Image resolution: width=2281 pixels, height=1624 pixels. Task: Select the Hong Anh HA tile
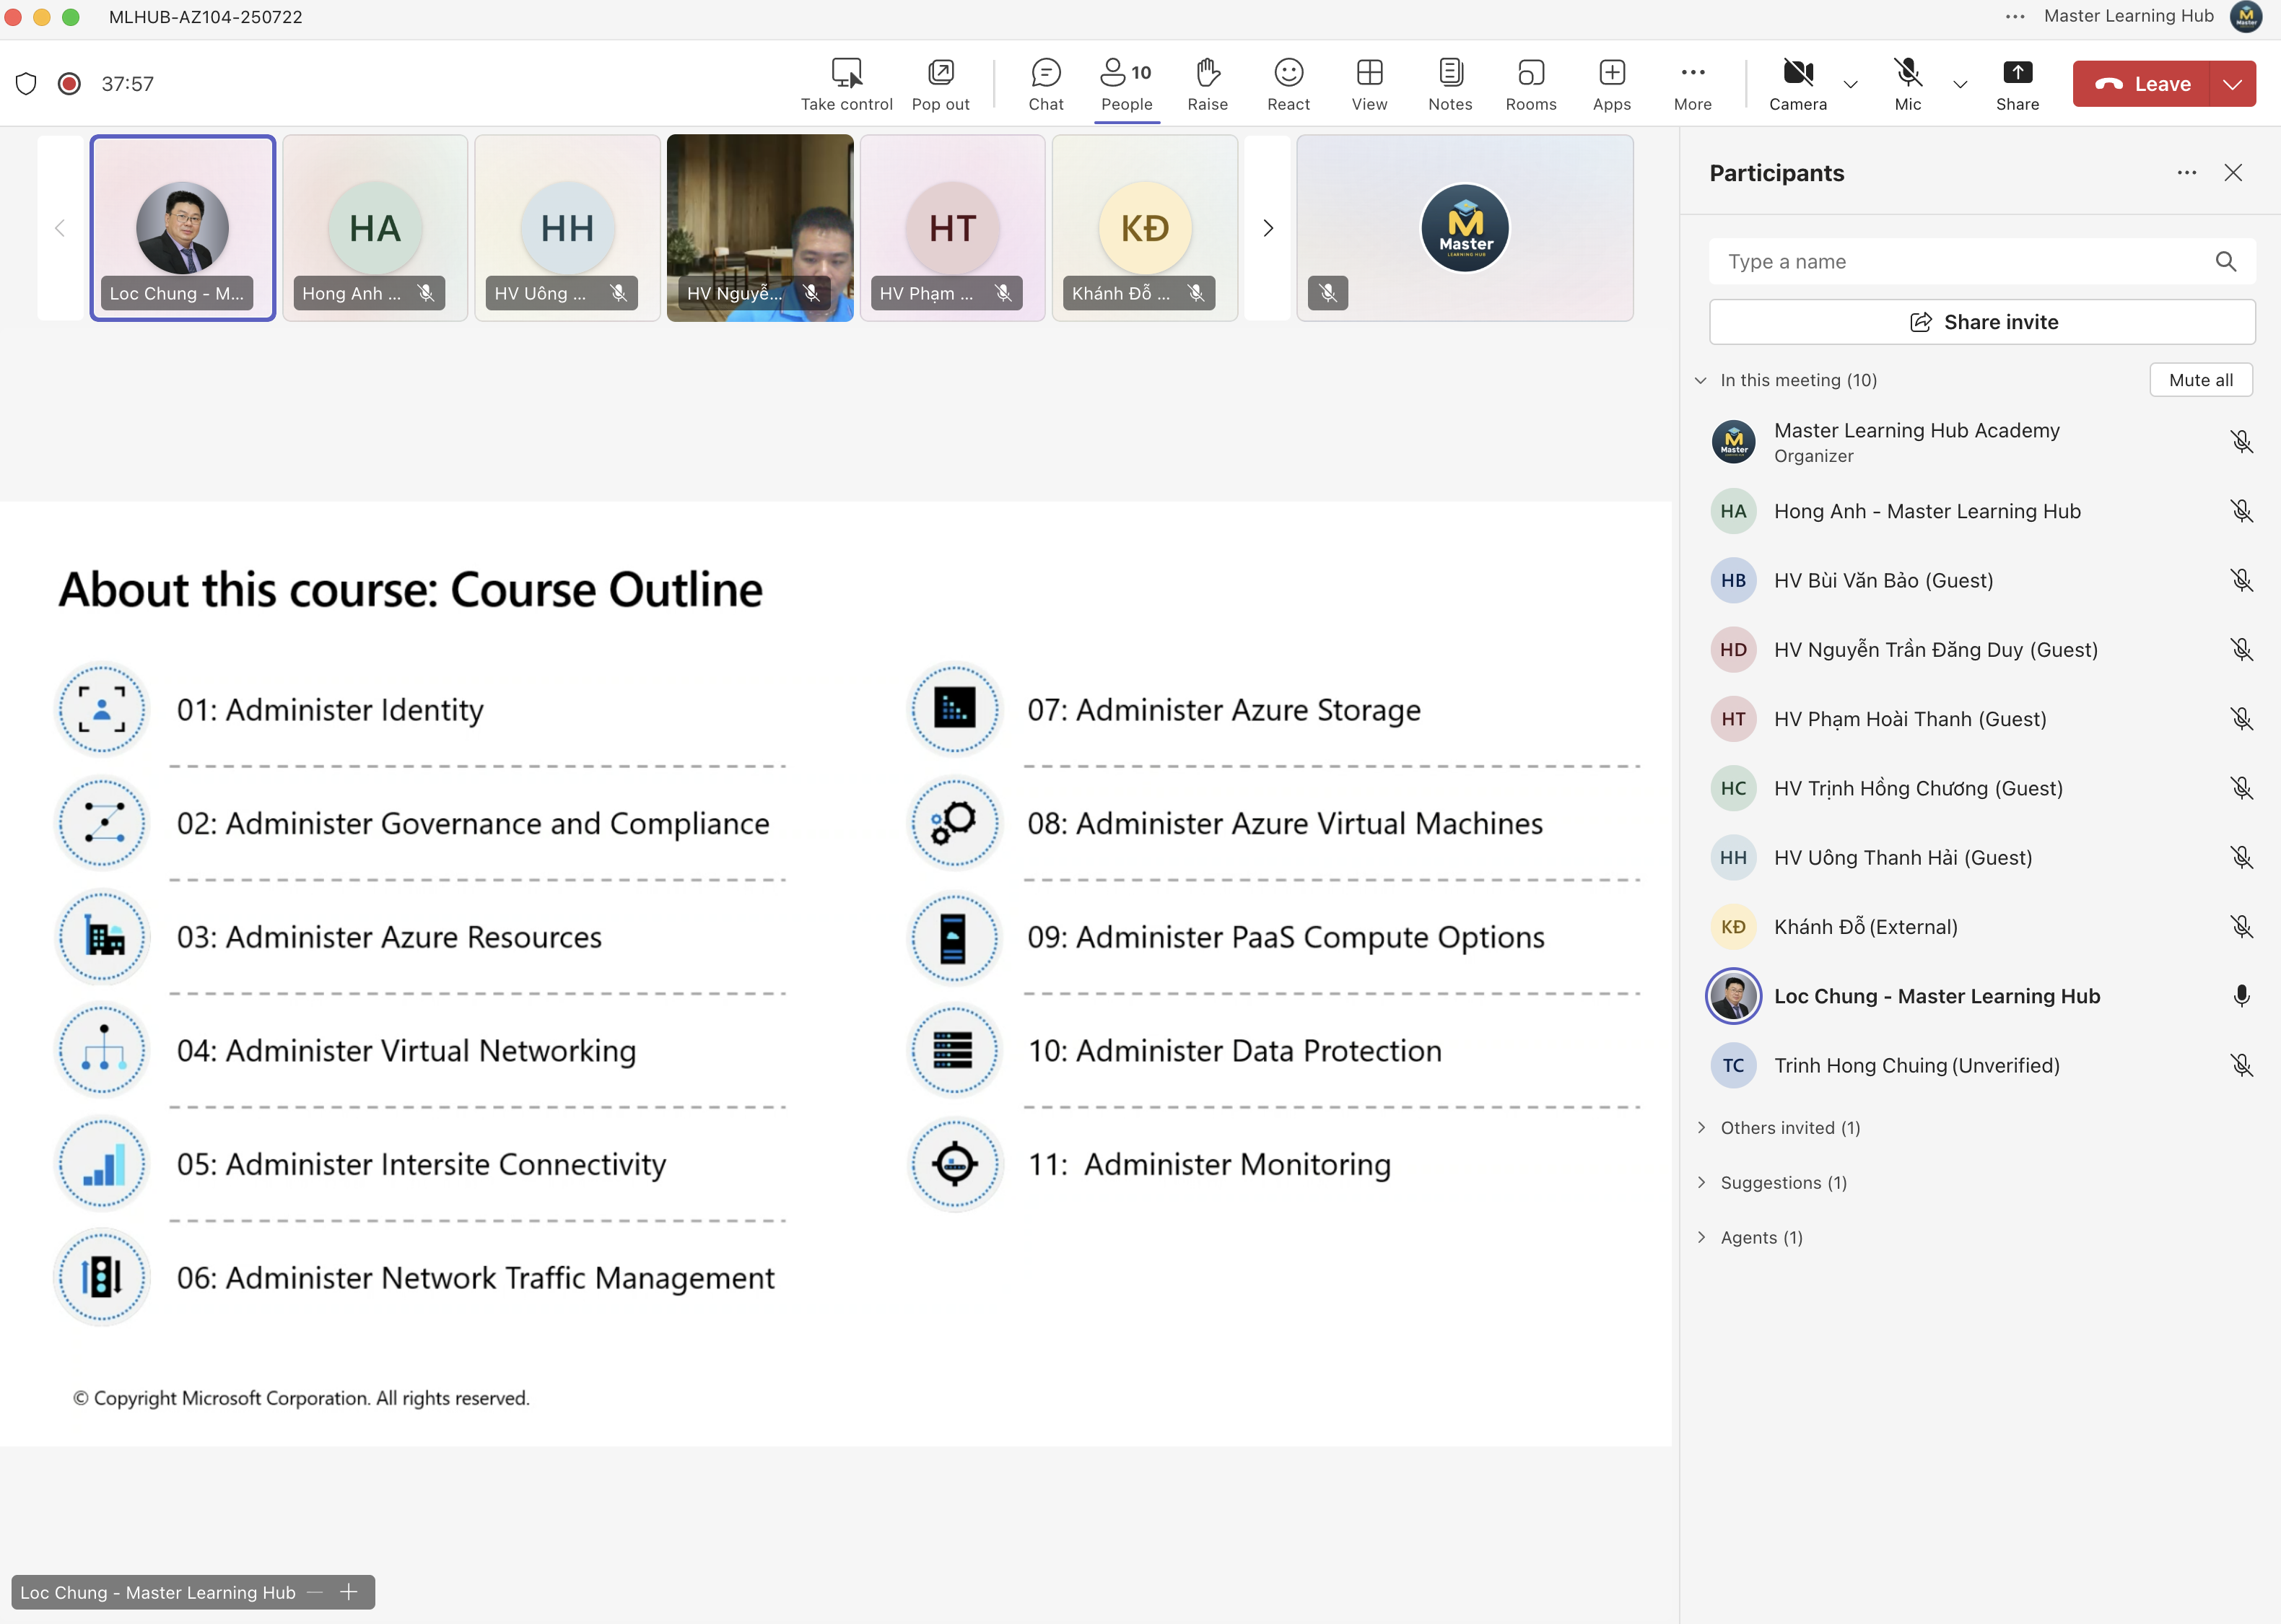click(375, 229)
